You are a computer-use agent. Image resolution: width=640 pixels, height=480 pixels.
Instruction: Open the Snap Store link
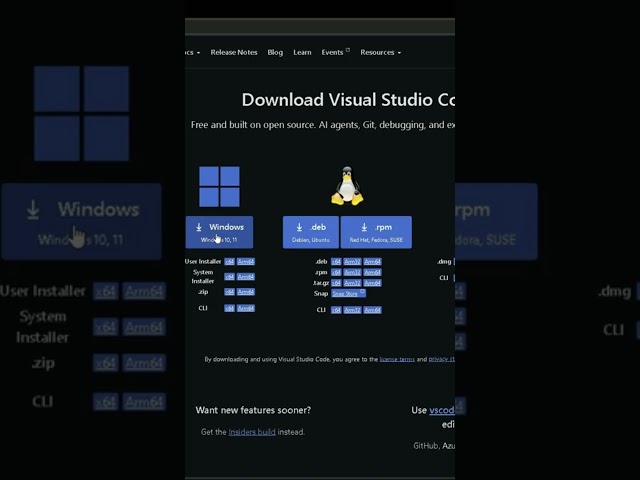pyautogui.click(x=348, y=293)
